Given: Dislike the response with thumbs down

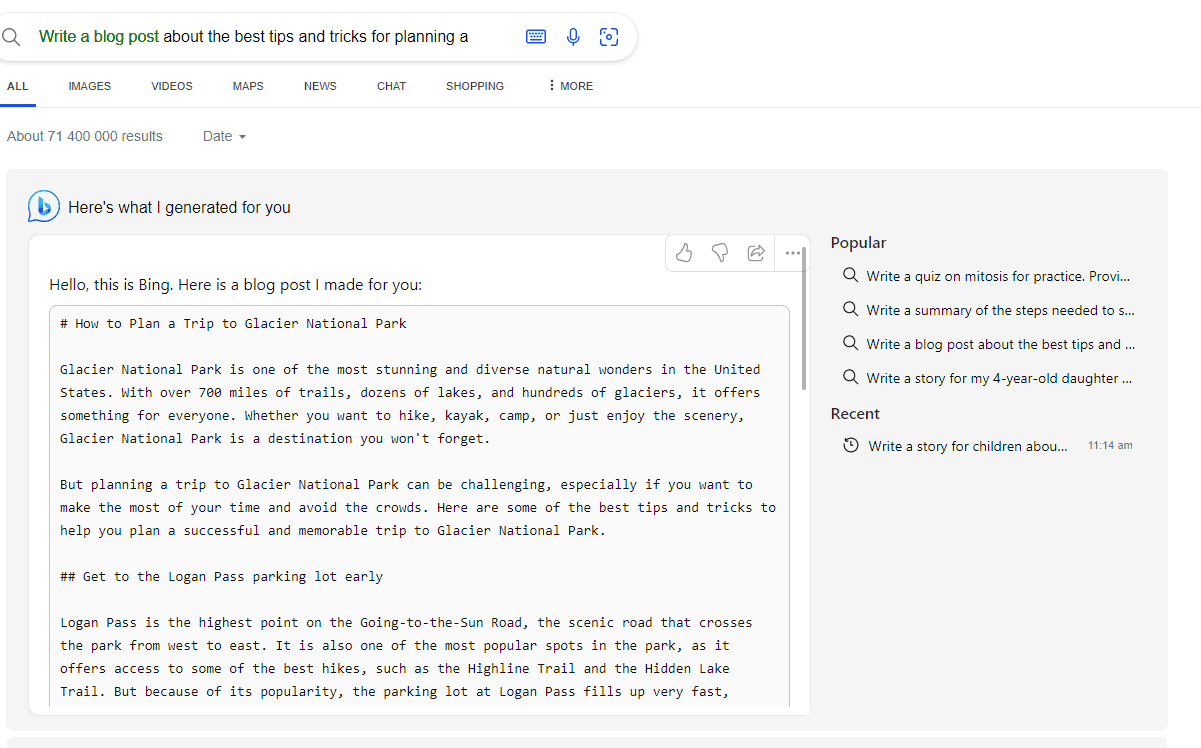Looking at the screenshot, I should tap(720, 253).
